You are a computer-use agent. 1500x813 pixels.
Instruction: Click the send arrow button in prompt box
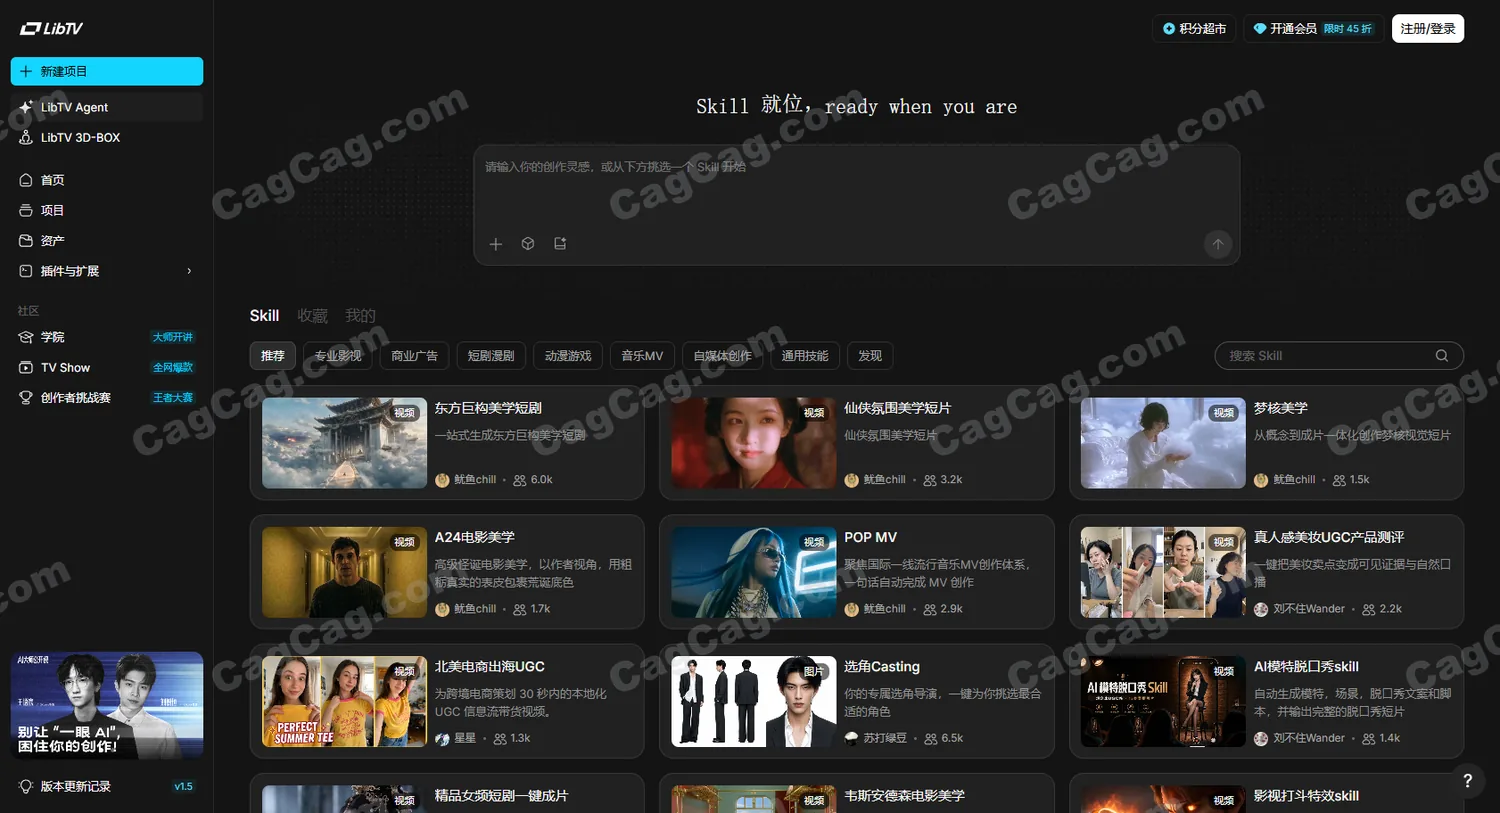1217,244
